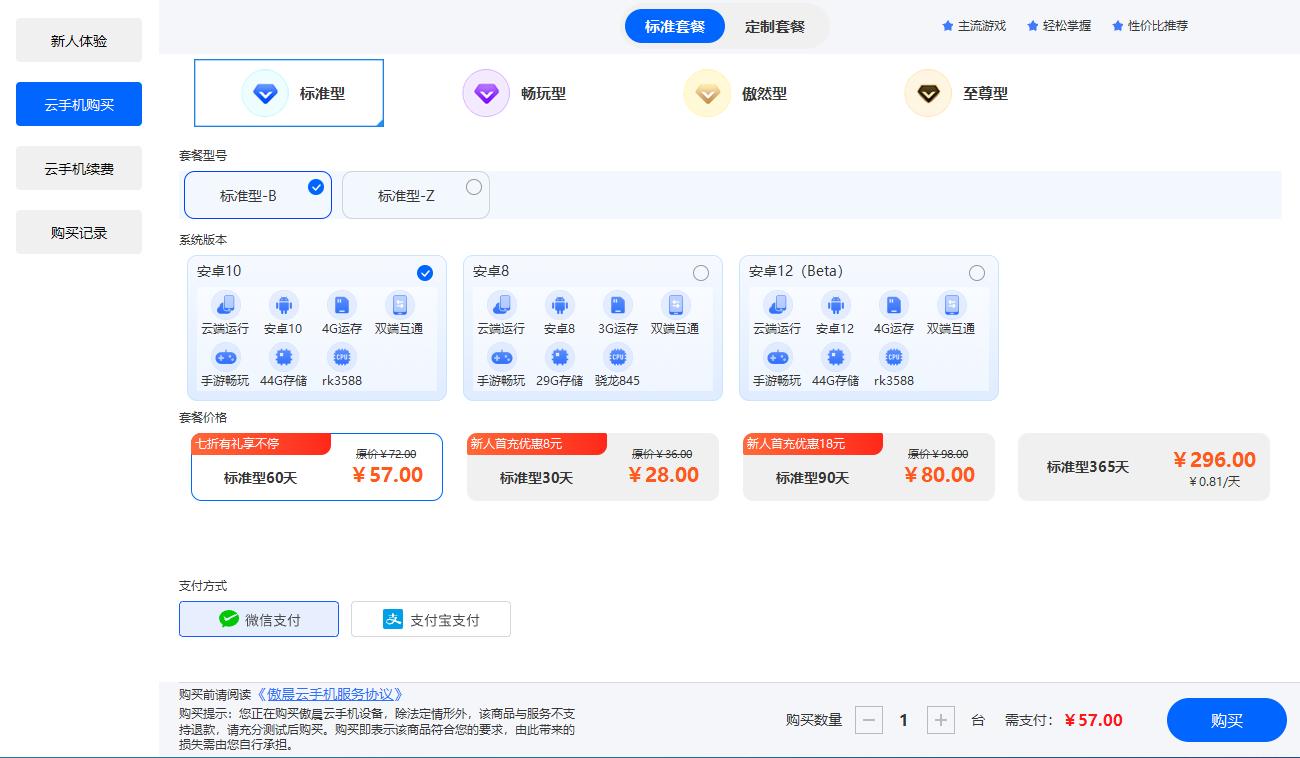The height and width of the screenshot is (758, 1300).
Task: Click the 手游畅玩 gamepad icon
Action: pyautogui.click(x=225, y=357)
